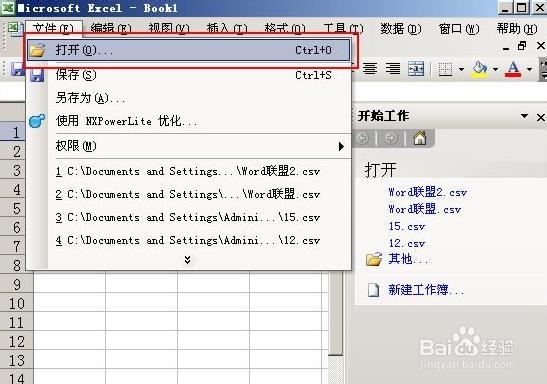This screenshot has width=547, height=384.
Task: Expand the 权限(M) submenu
Action: point(341,146)
